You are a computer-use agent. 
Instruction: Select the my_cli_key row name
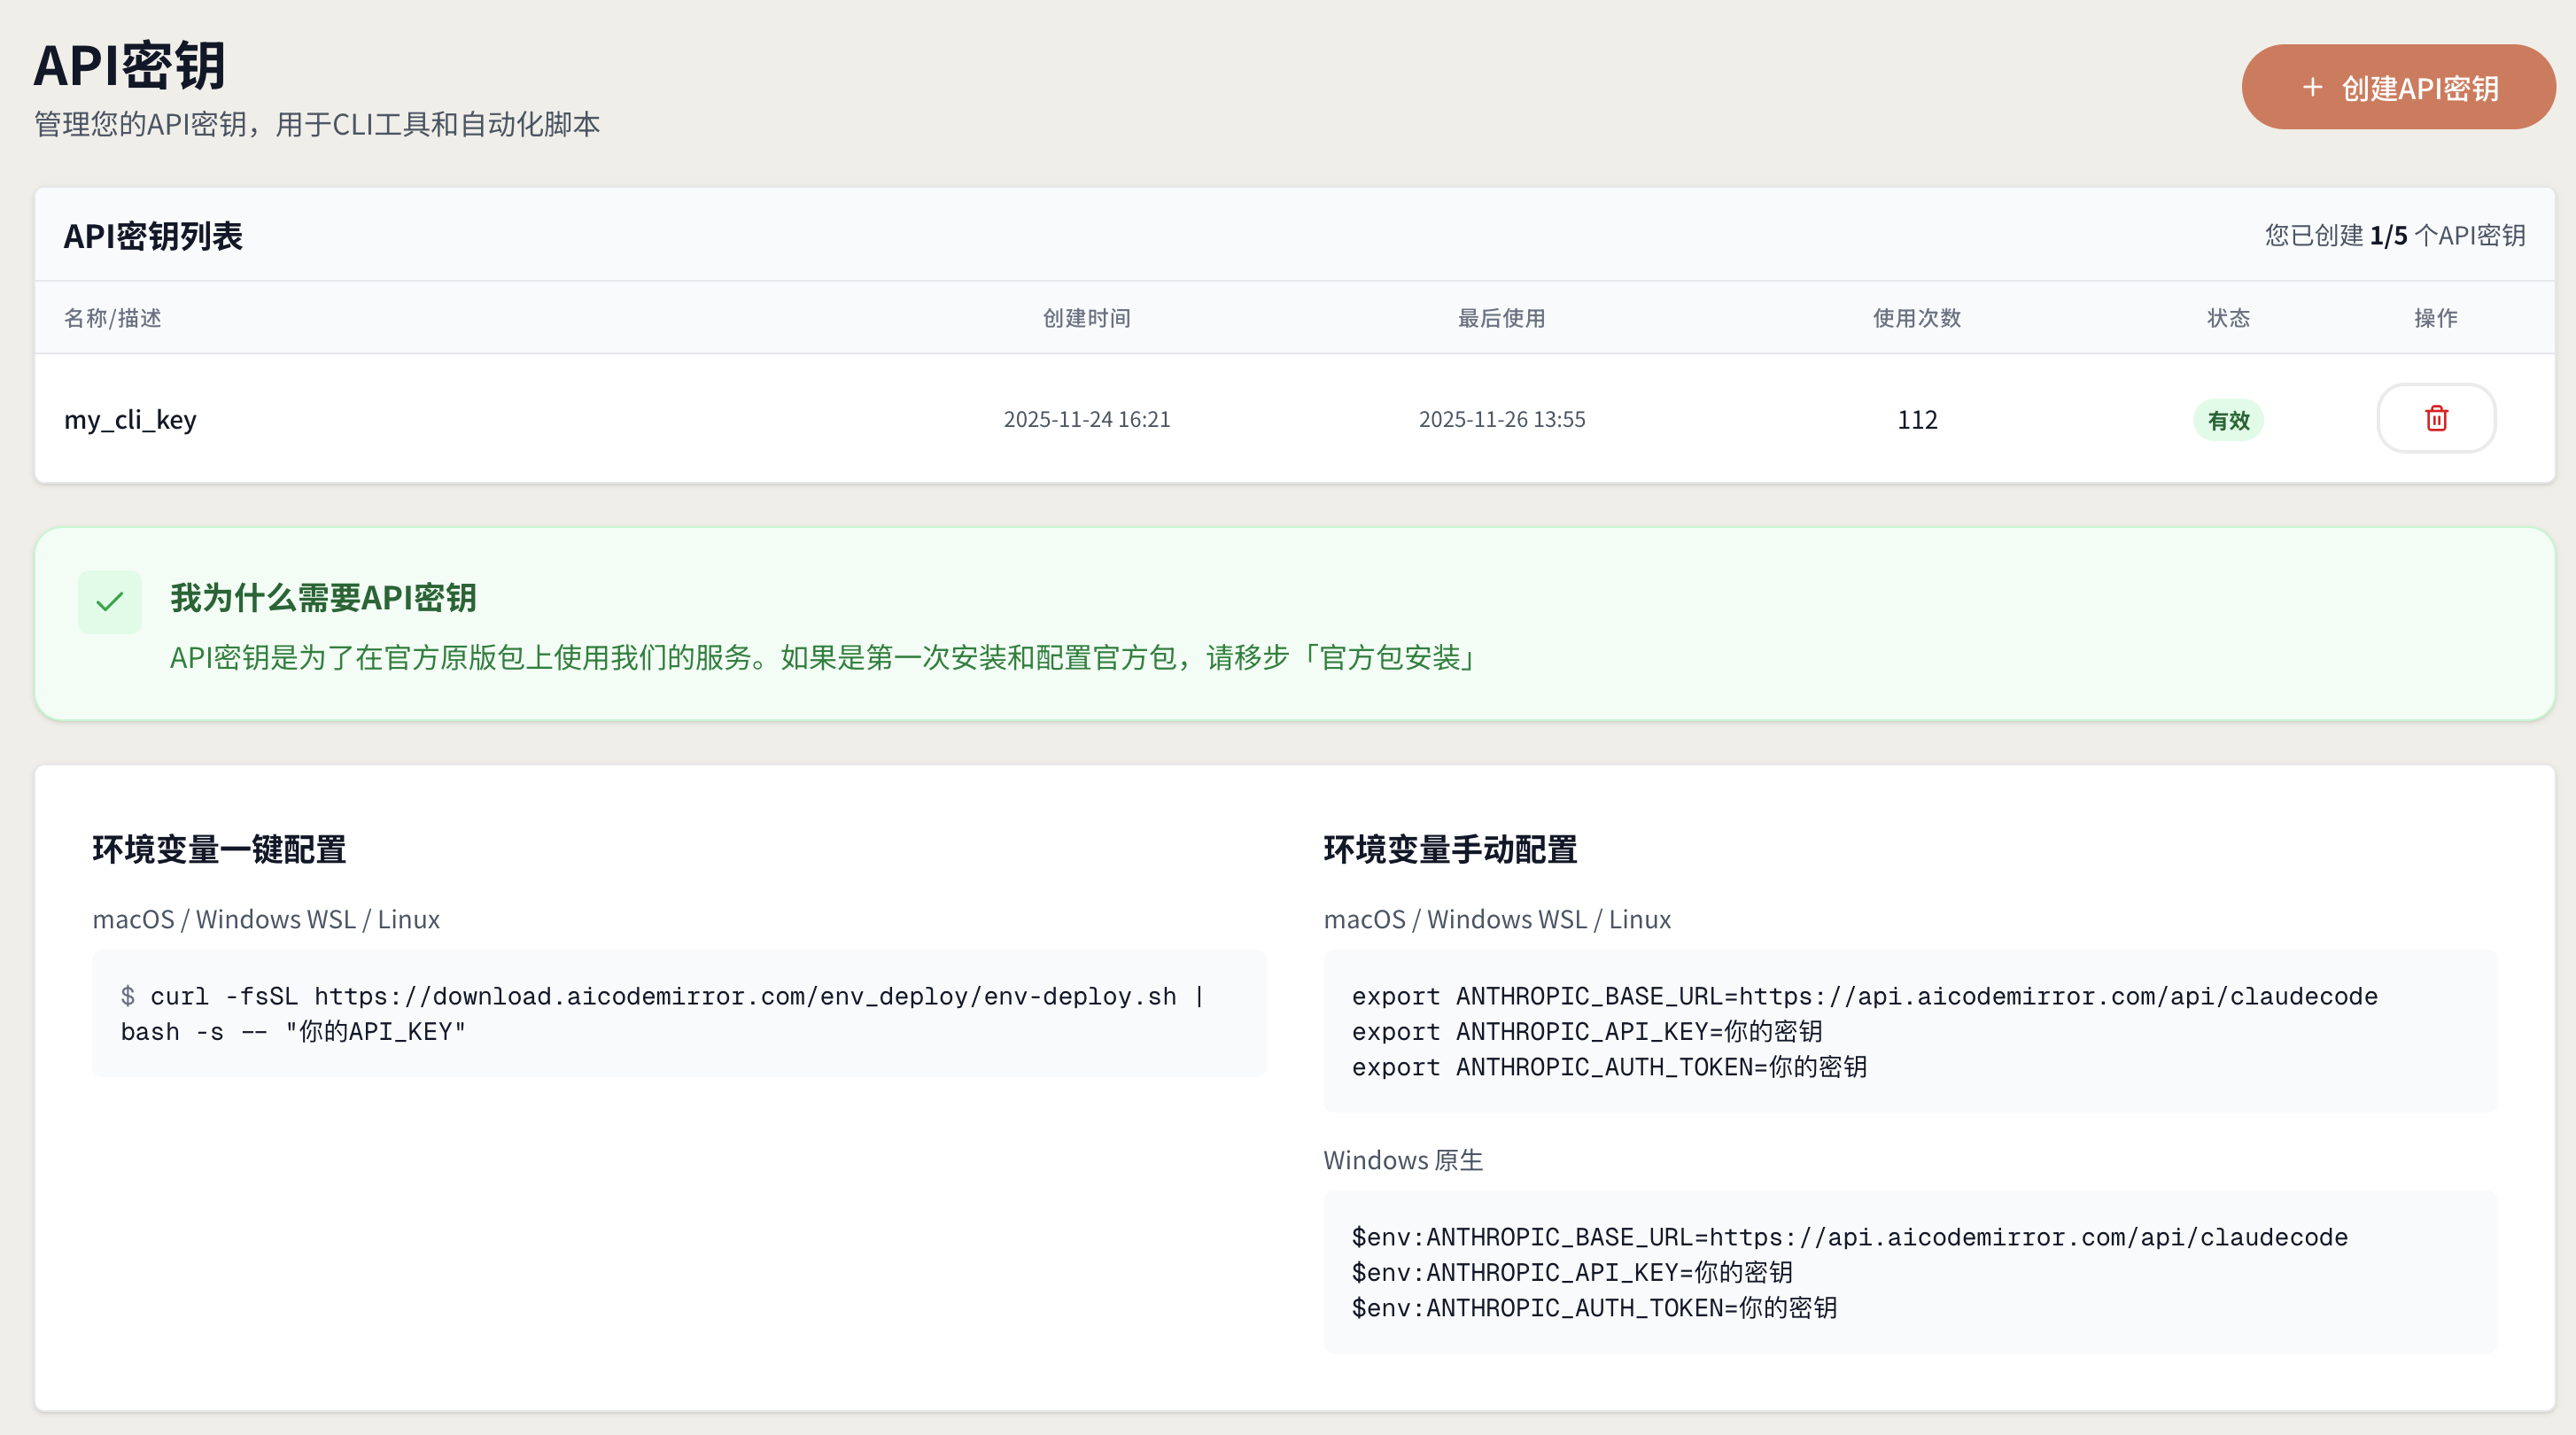click(x=130, y=420)
